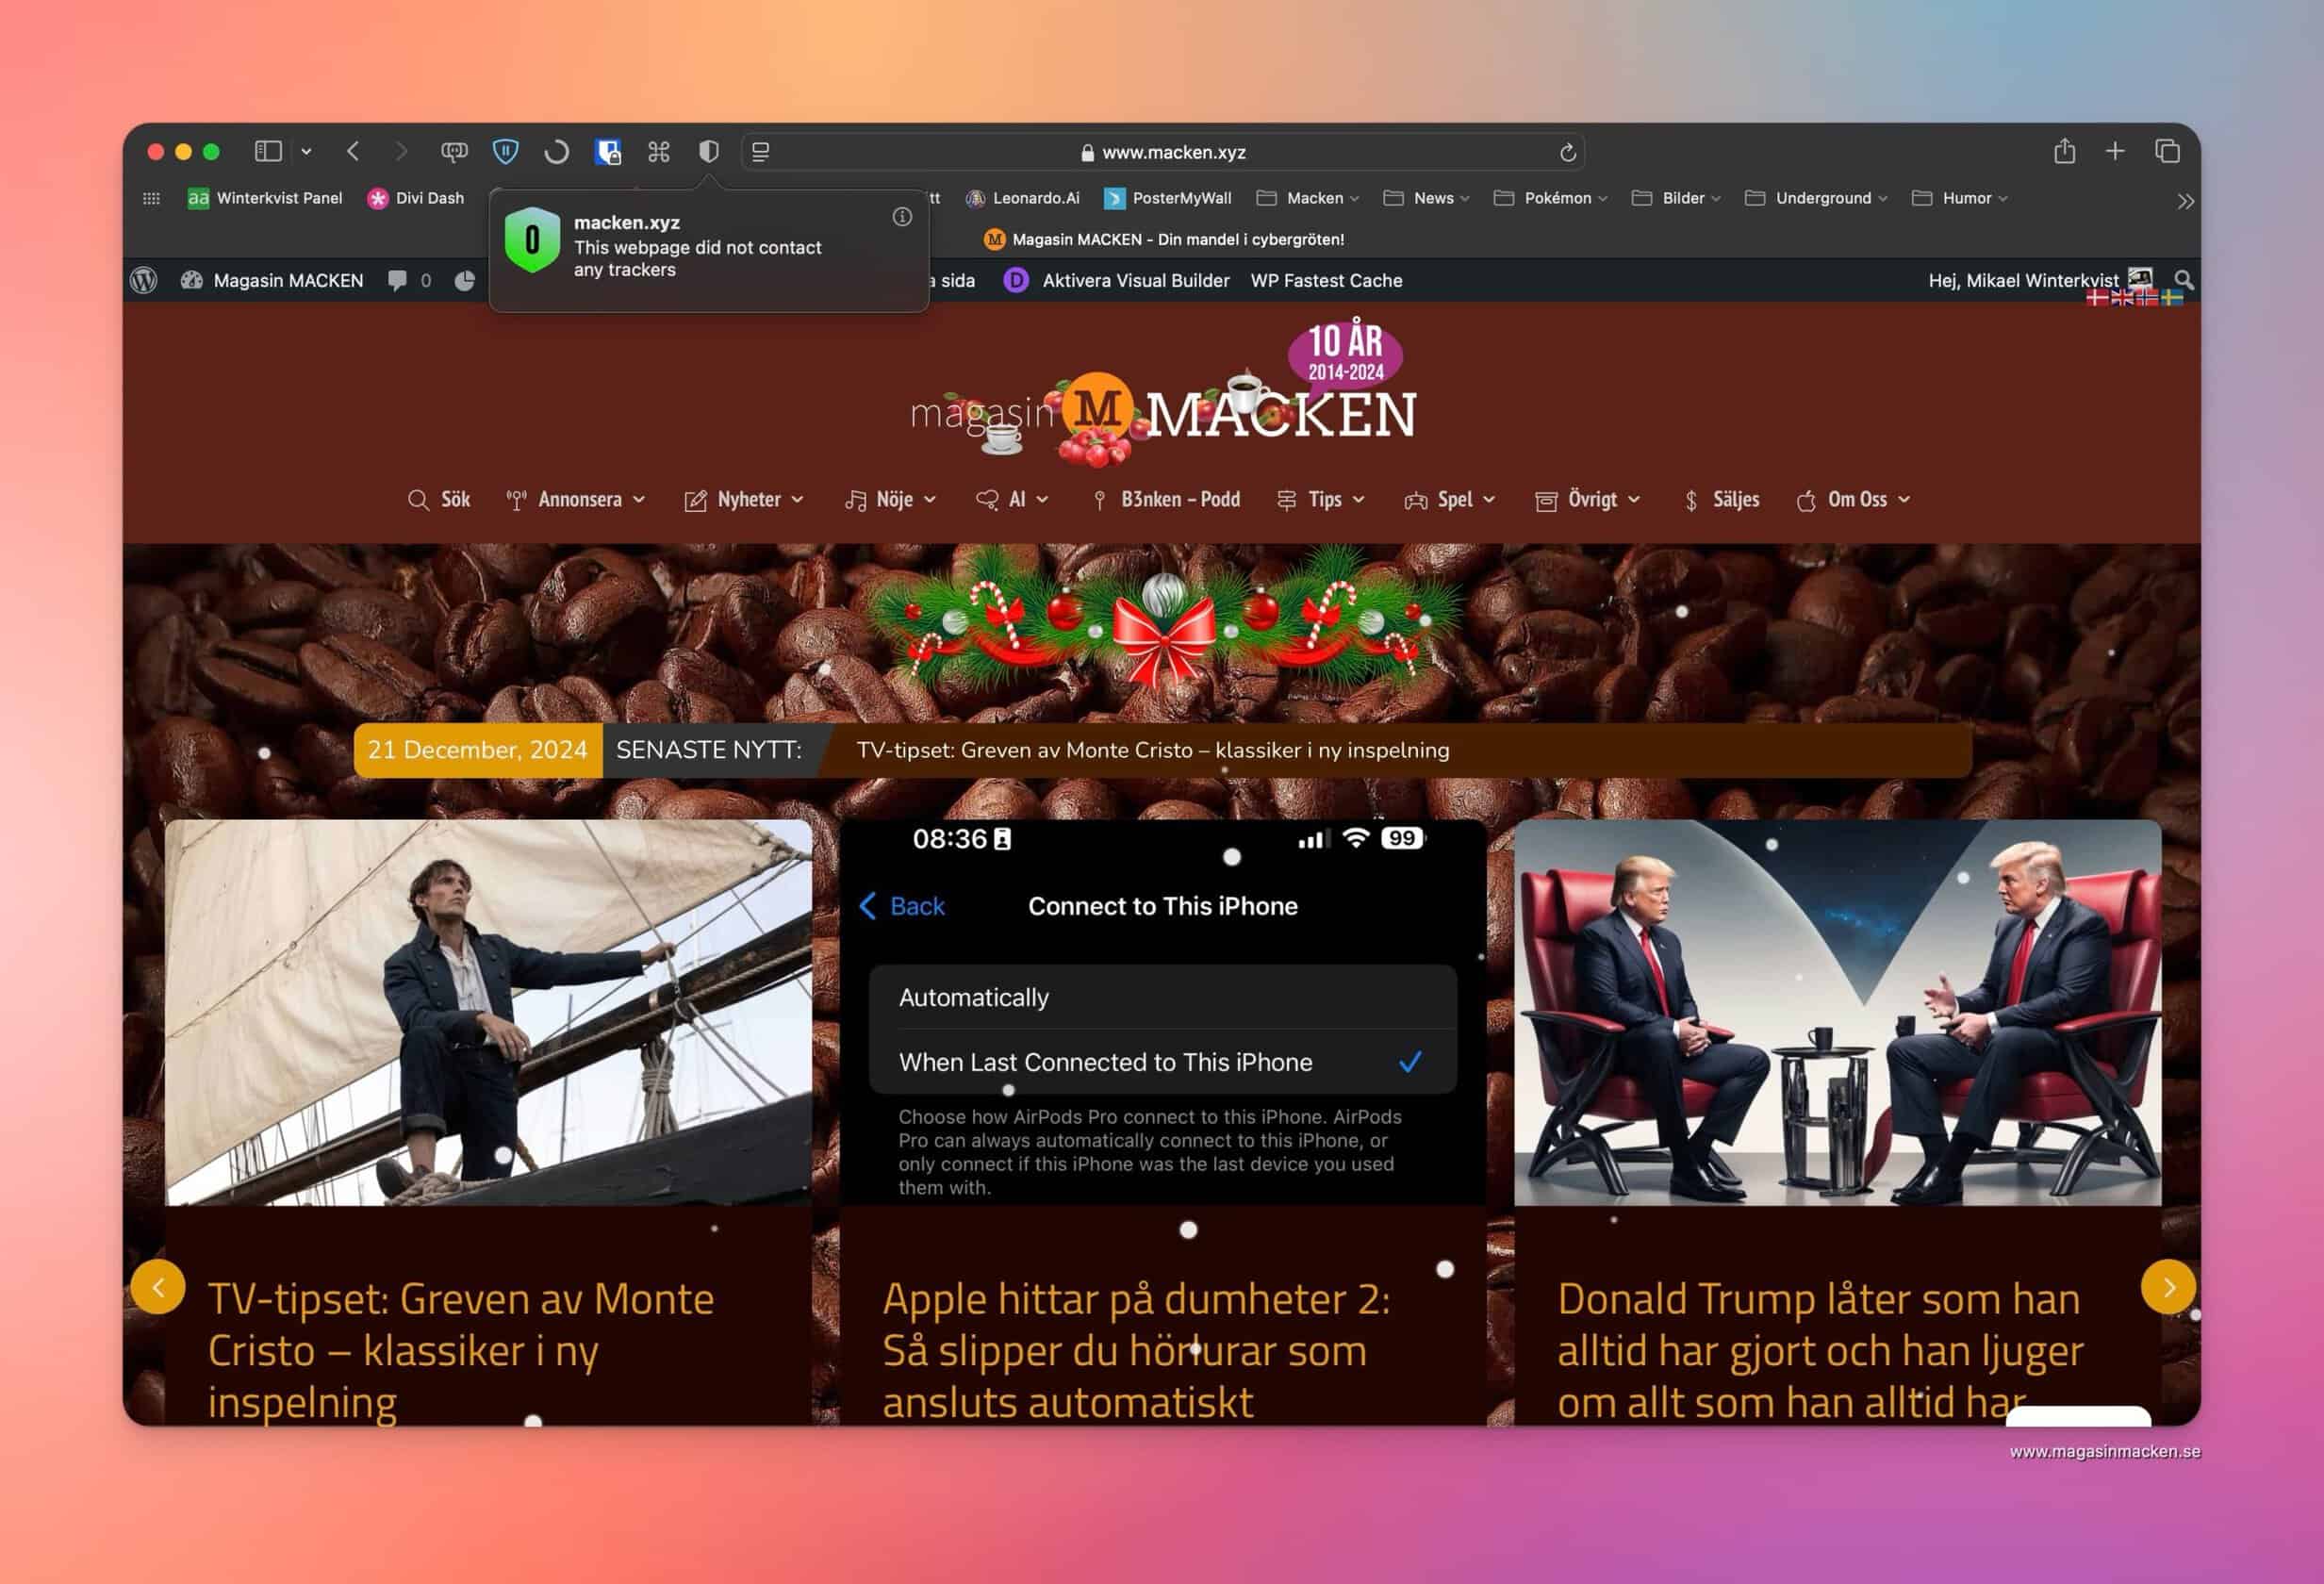Switch language to Swedish flag

[x=2172, y=298]
